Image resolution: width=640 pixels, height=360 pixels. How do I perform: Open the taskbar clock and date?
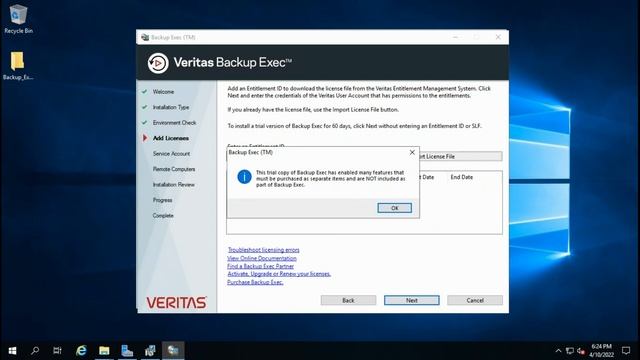pyautogui.click(x=601, y=351)
